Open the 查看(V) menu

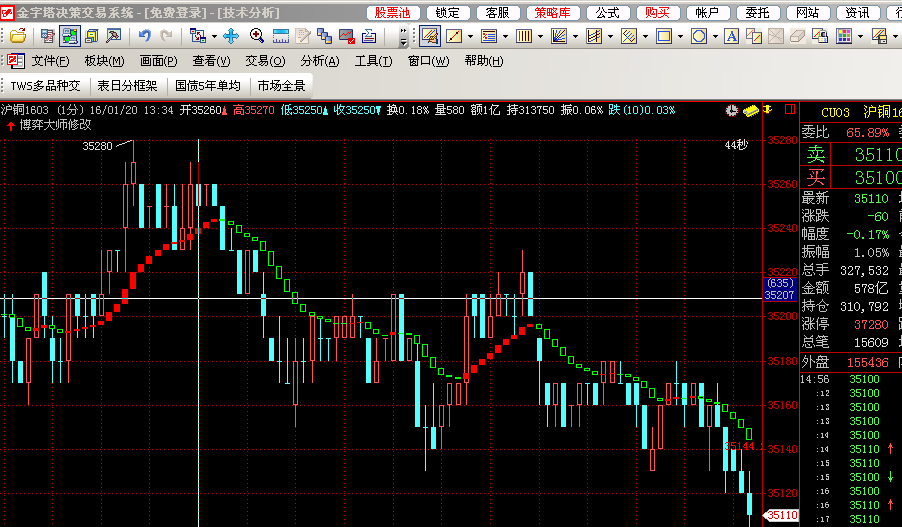pos(211,61)
